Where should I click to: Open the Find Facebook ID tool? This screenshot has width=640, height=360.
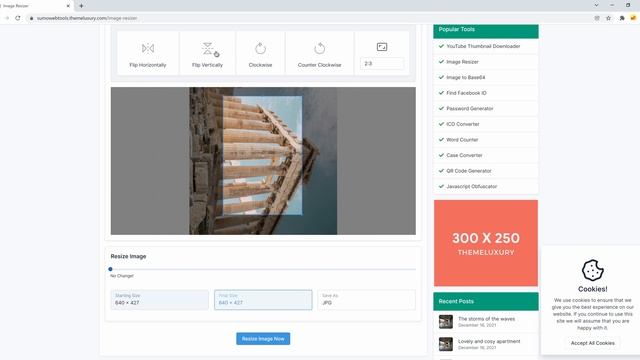coord(467,93)
